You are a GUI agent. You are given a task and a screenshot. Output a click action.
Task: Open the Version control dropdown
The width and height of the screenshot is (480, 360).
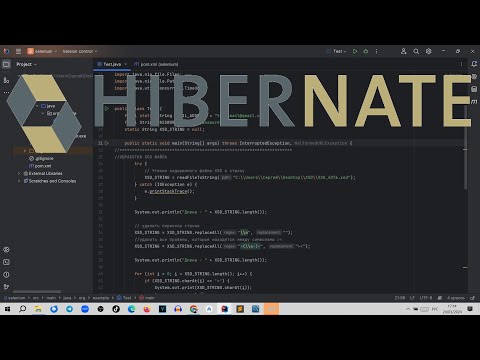pyautogui.click(x=80, y=51)
